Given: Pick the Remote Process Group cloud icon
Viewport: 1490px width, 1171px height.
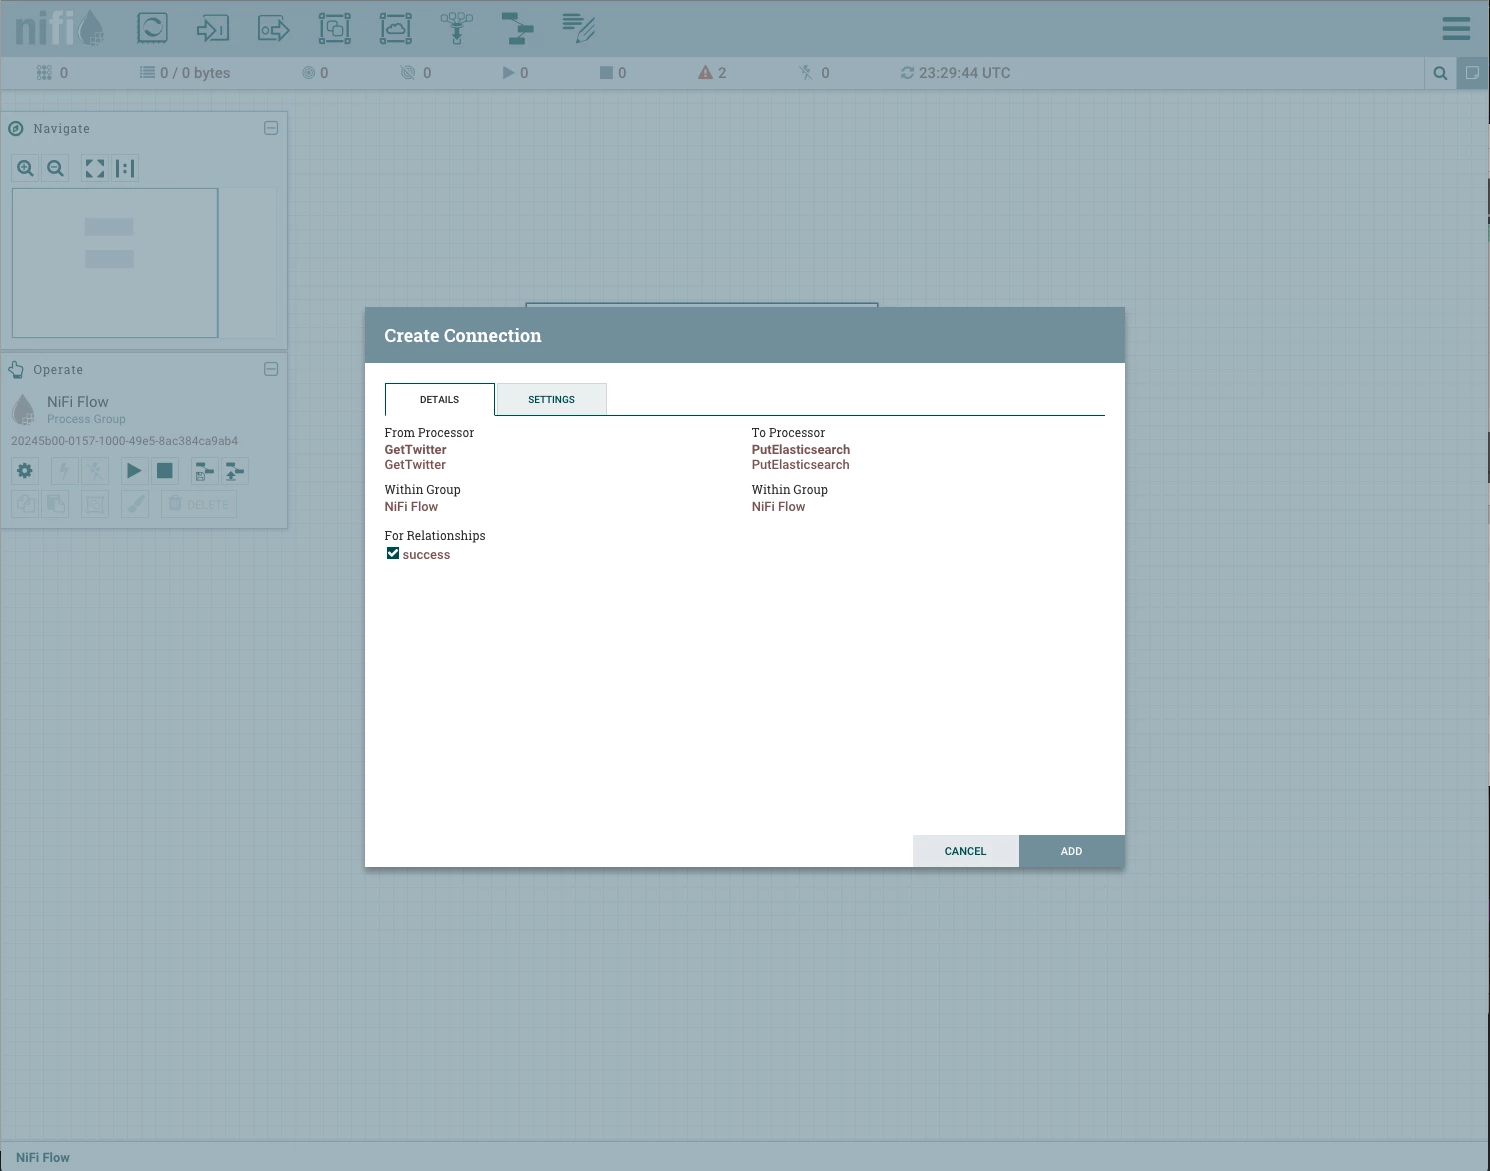Looking at the screenshot, I should [395, 28].
